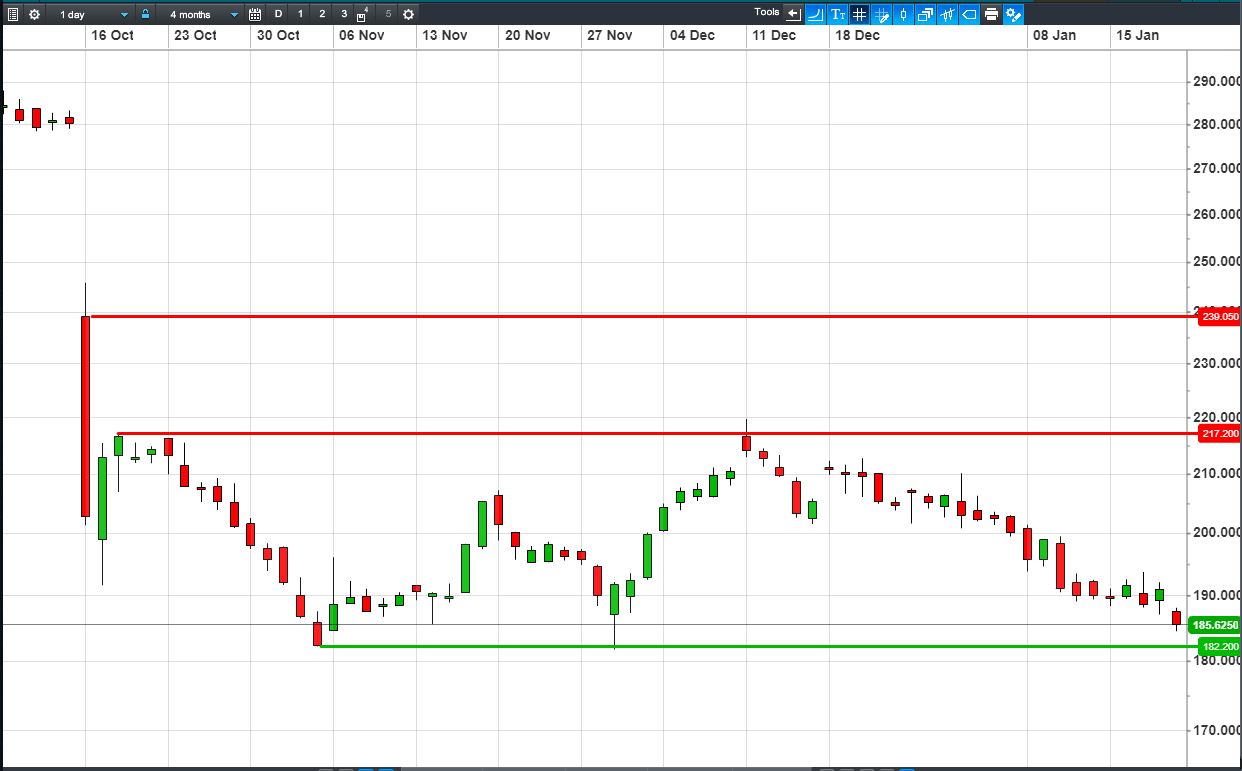Click the 185.6250 current price label
The width and height of the screenshot is (1242, 771).
pos(1215,625)
